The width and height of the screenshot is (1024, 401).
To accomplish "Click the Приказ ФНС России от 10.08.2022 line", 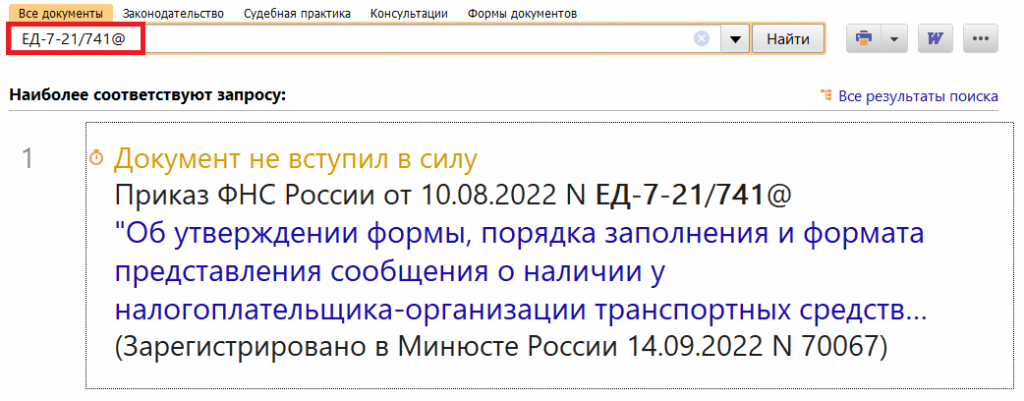I will [453, 195].
